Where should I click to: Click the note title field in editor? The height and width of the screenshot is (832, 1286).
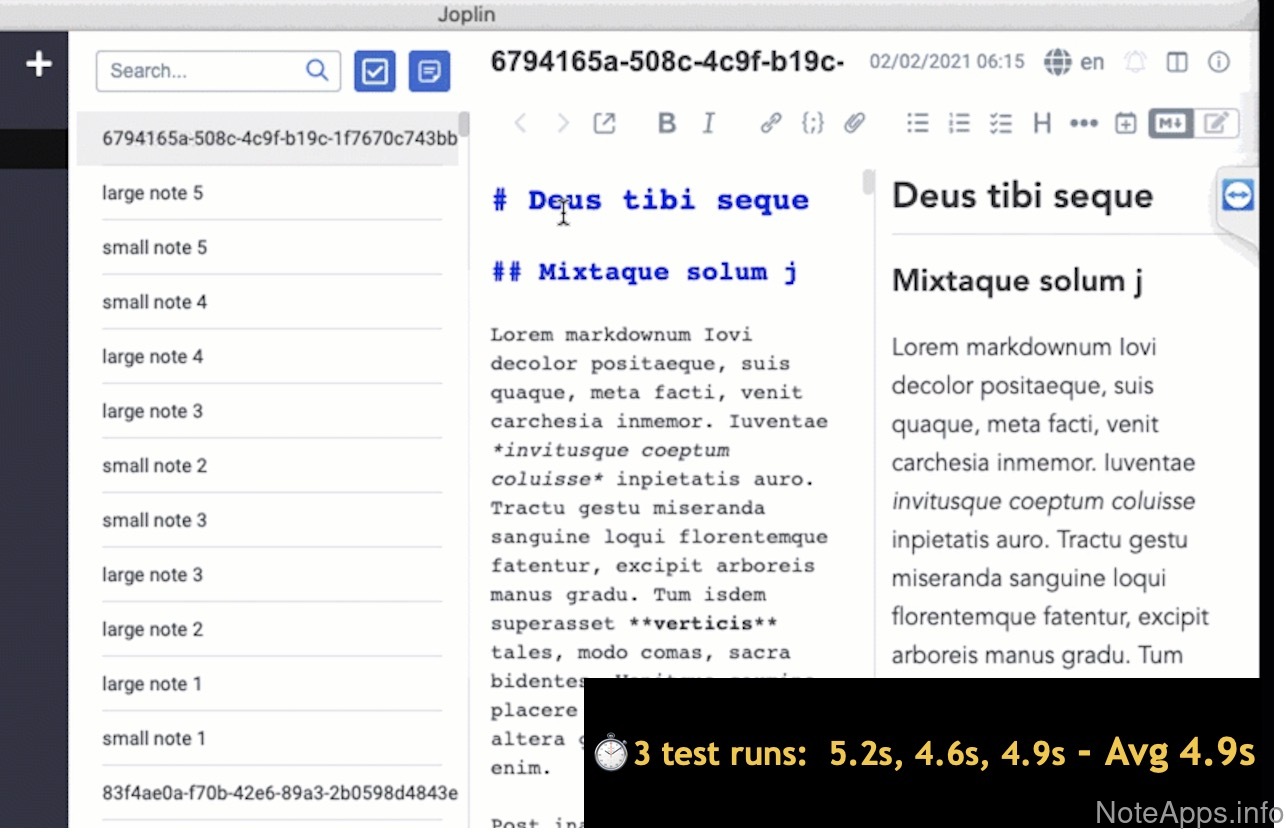666,62
